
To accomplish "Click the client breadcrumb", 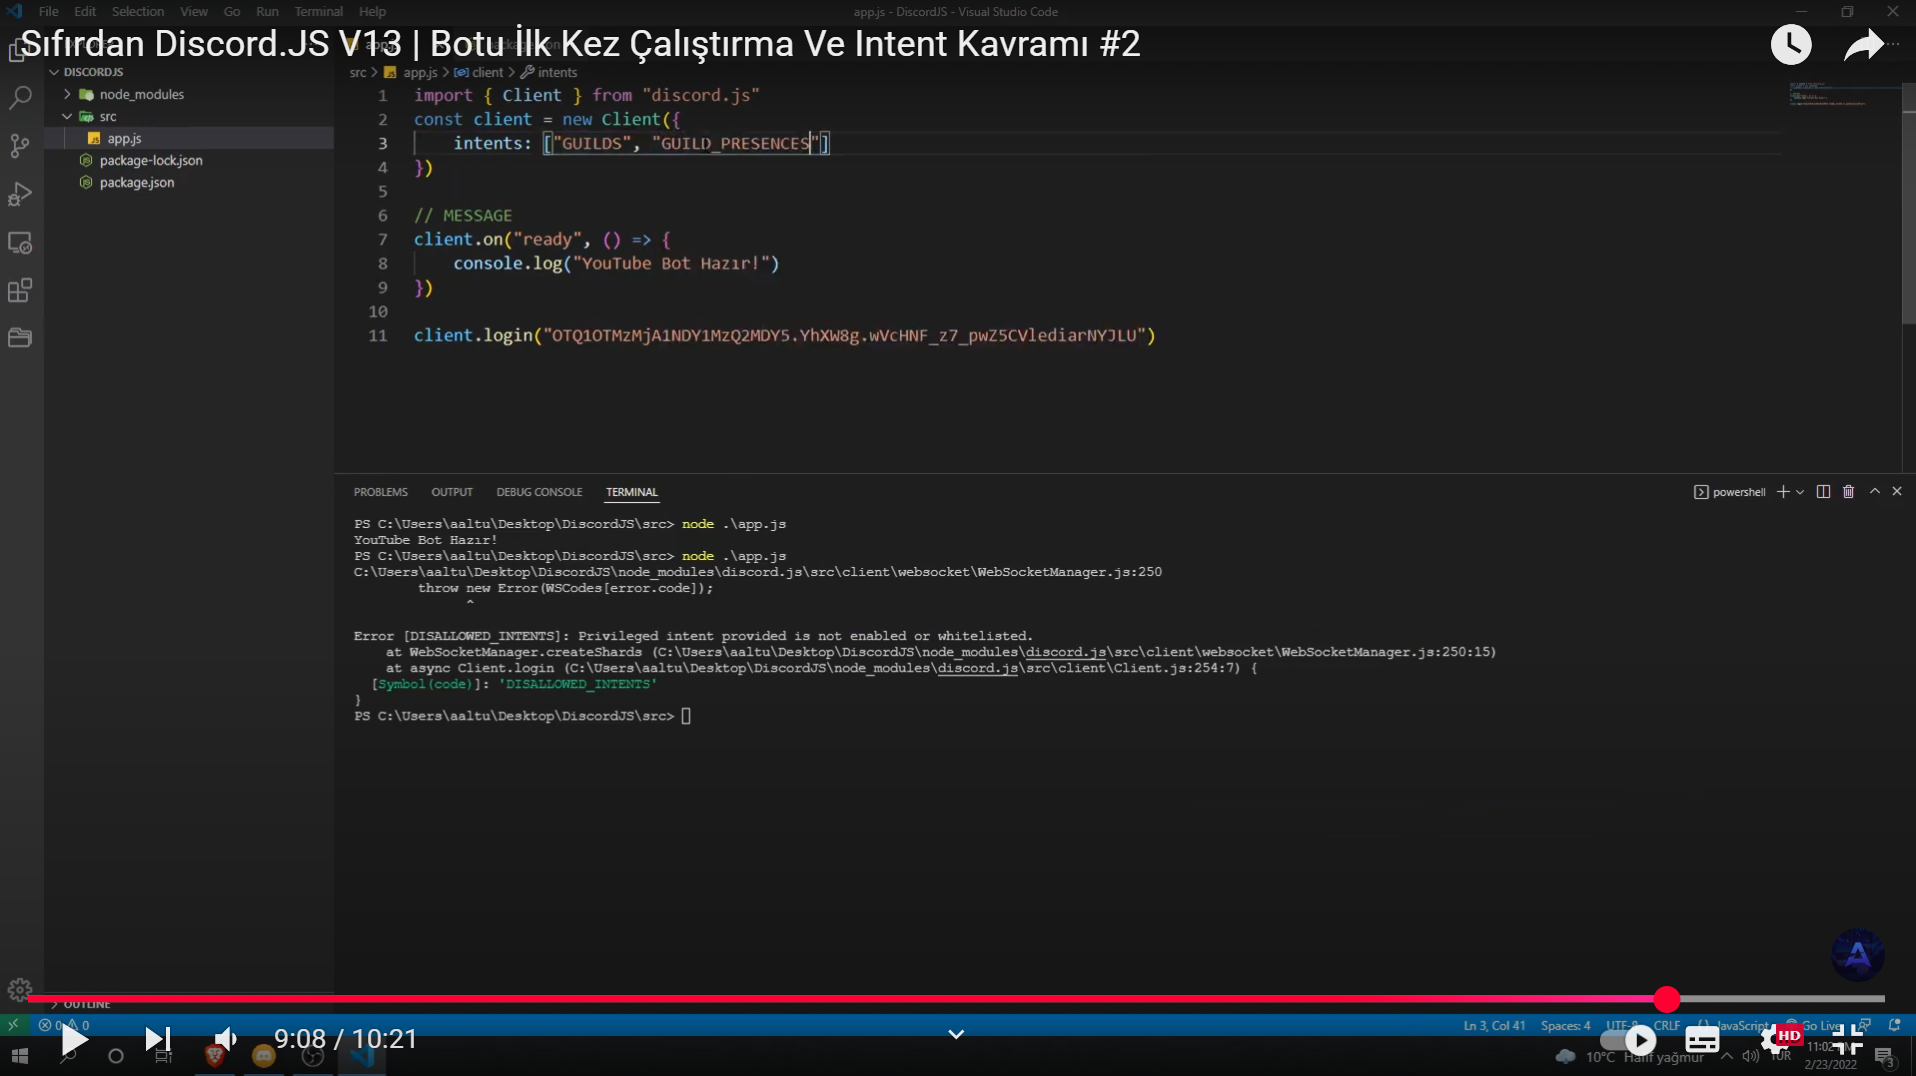I will click(487, 72).
